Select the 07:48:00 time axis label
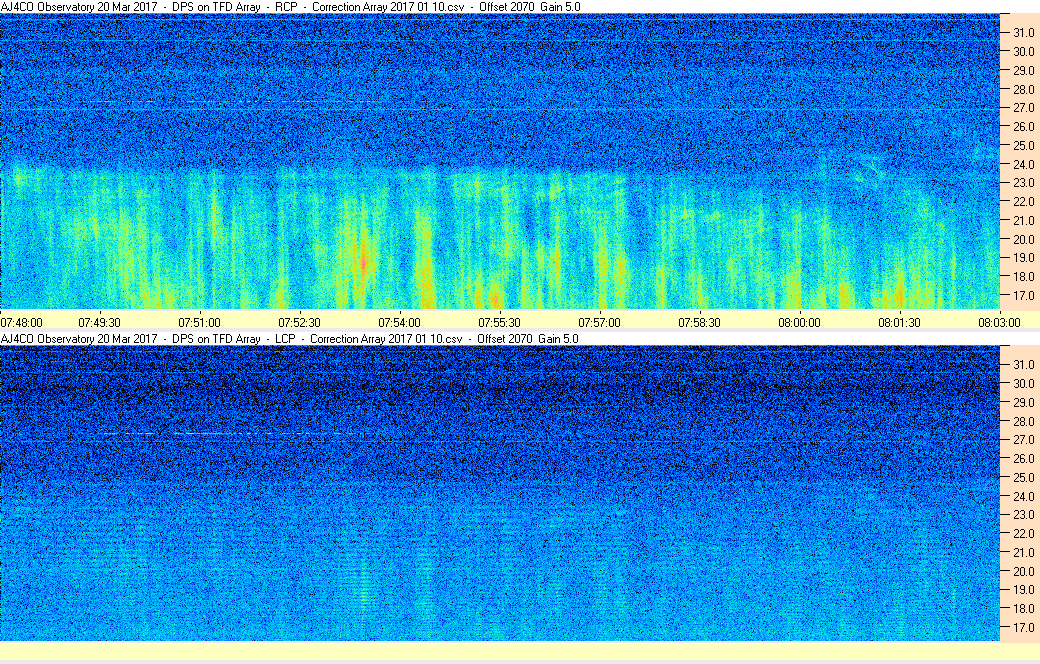 (21, 322)
